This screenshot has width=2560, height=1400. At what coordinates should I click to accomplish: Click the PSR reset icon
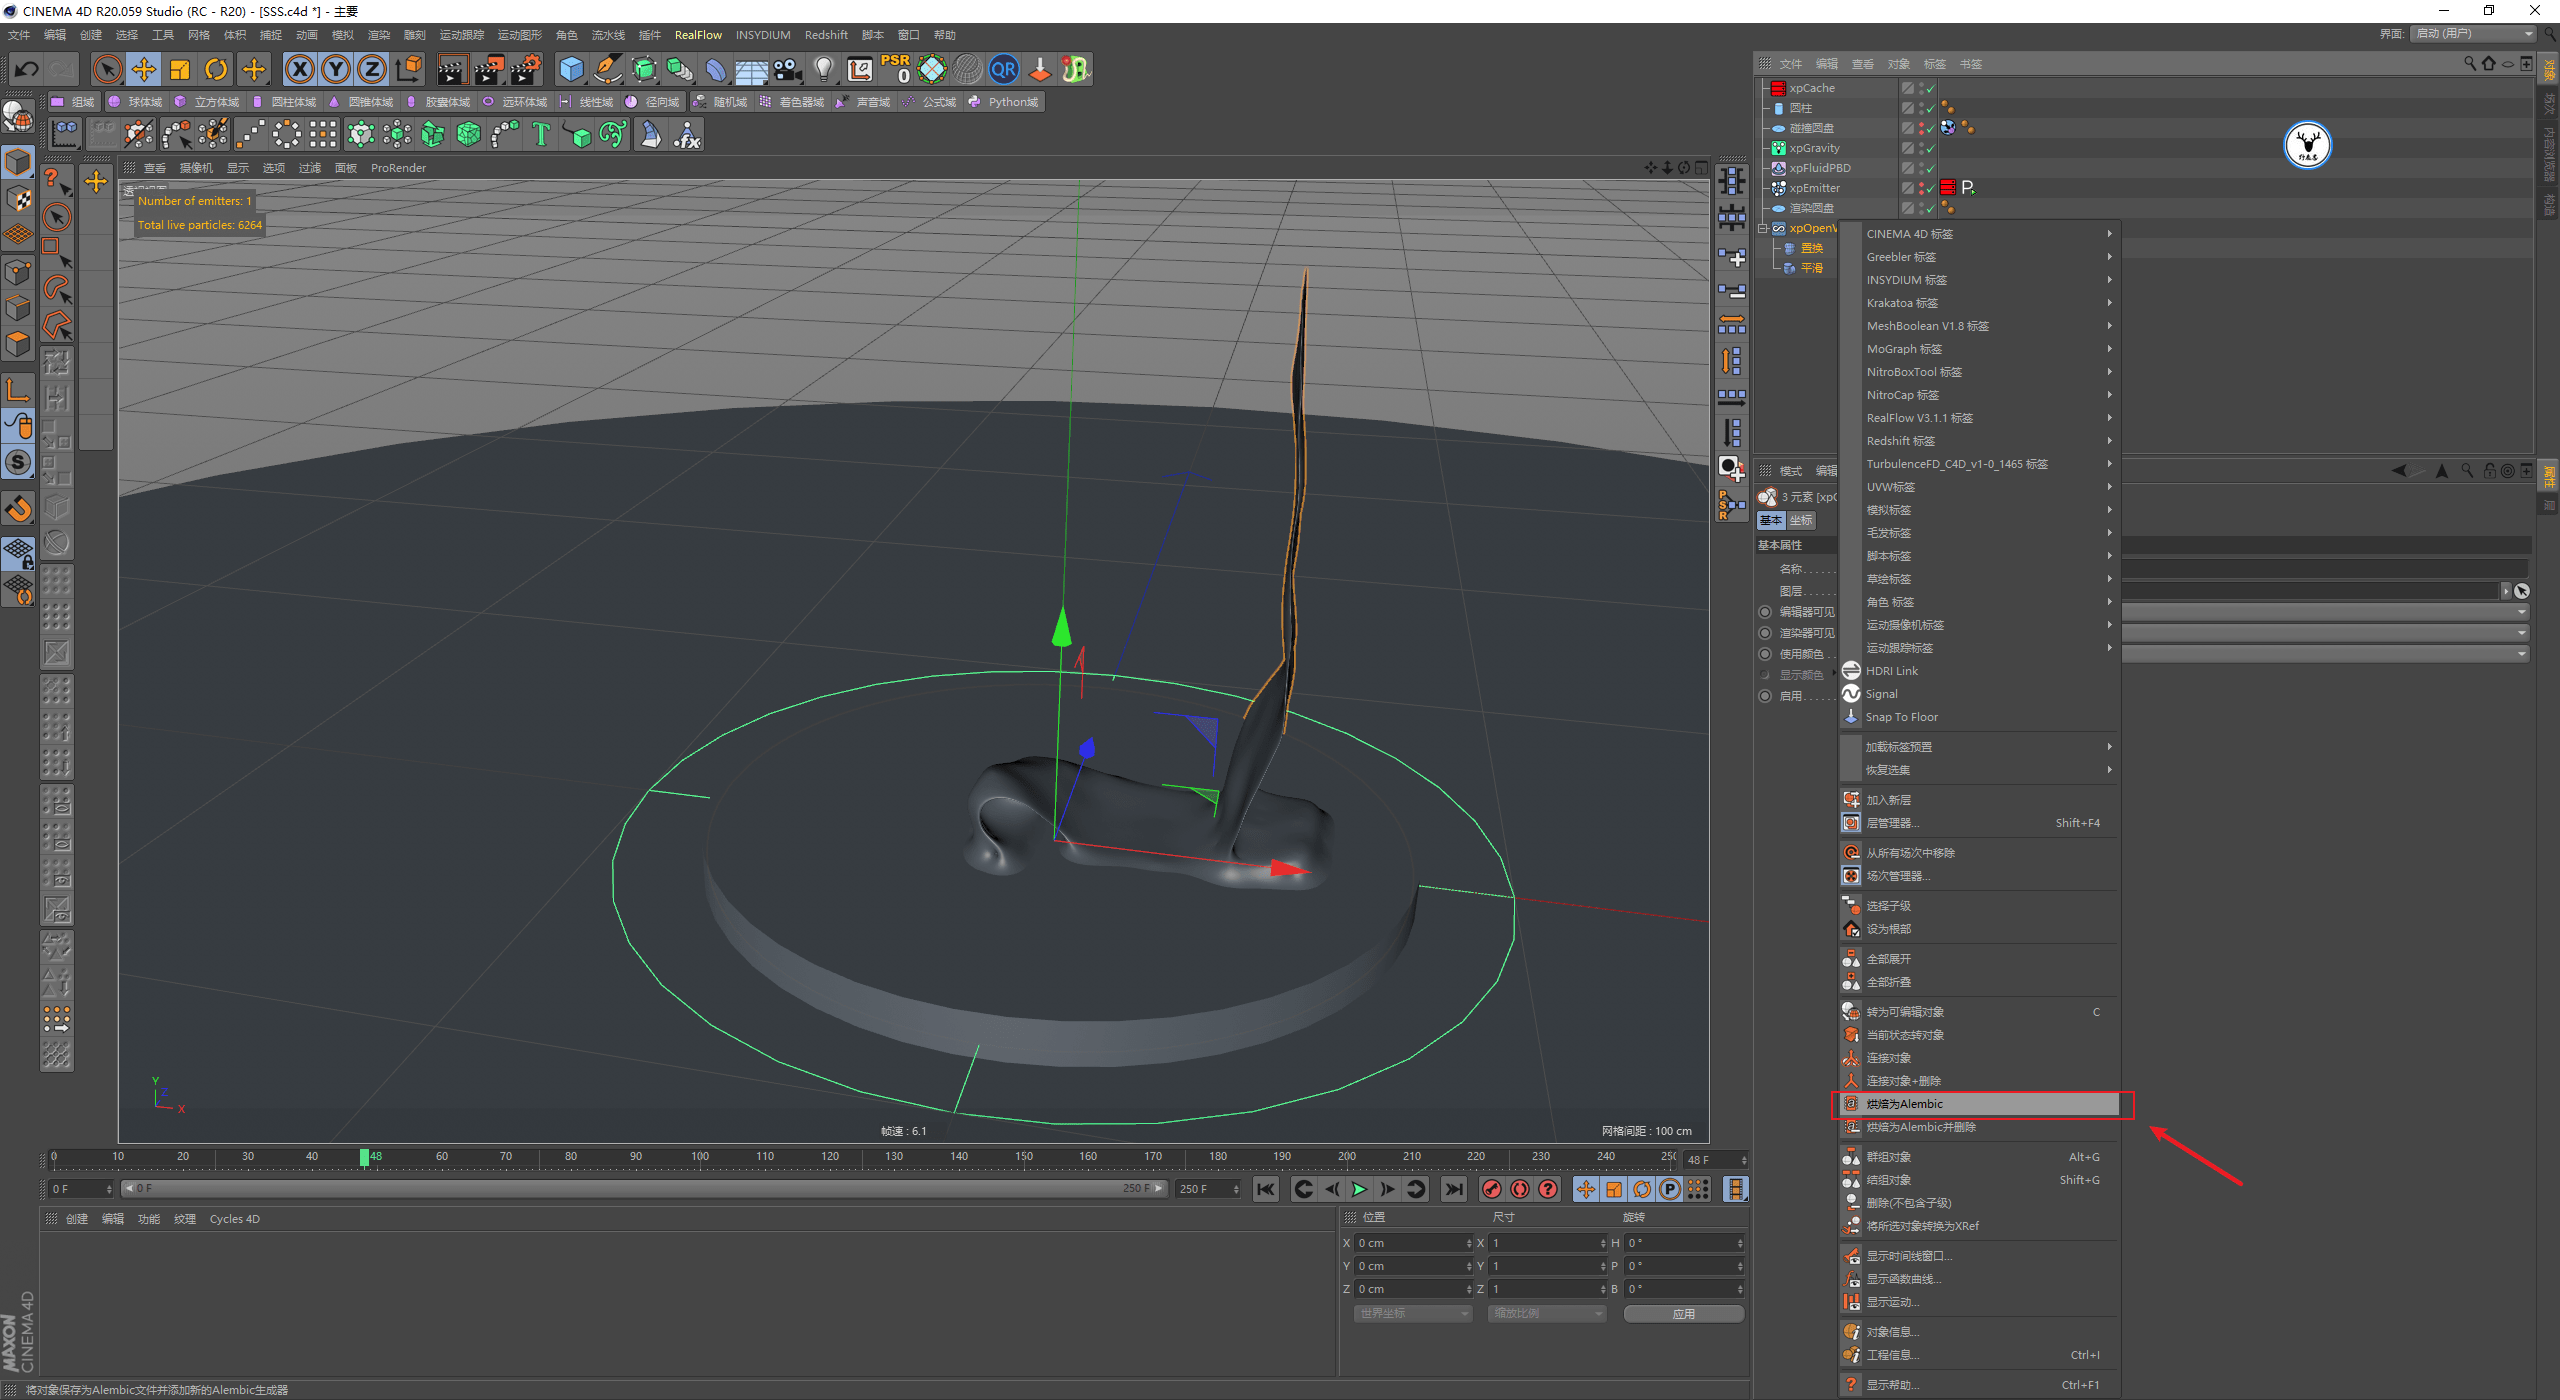tap(895, 69)
